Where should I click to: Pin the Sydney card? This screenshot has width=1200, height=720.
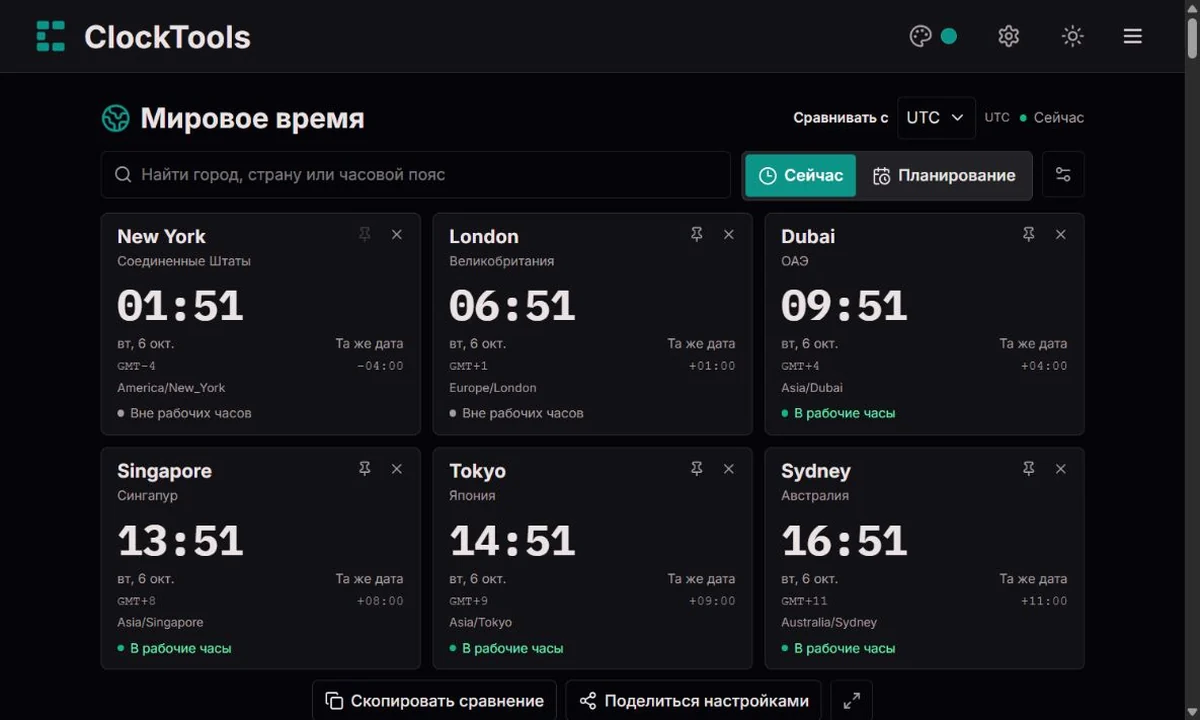pyautogui.click(x=1029, y=469)
